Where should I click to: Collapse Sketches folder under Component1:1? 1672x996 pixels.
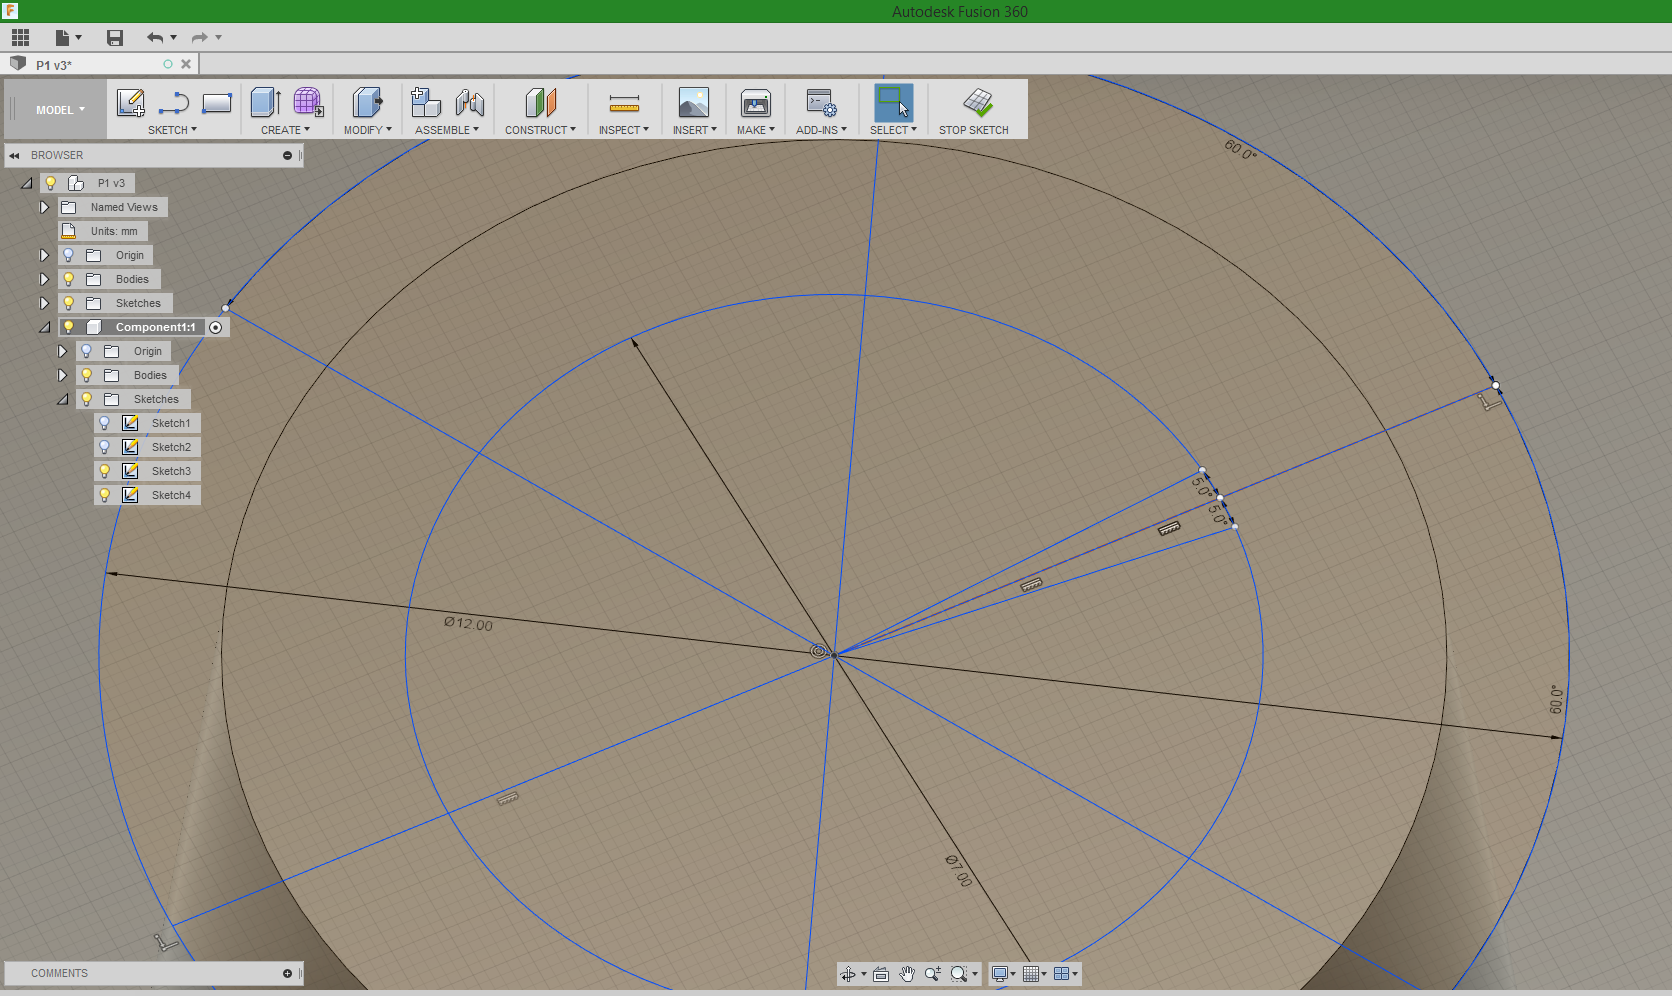[62, 399]
